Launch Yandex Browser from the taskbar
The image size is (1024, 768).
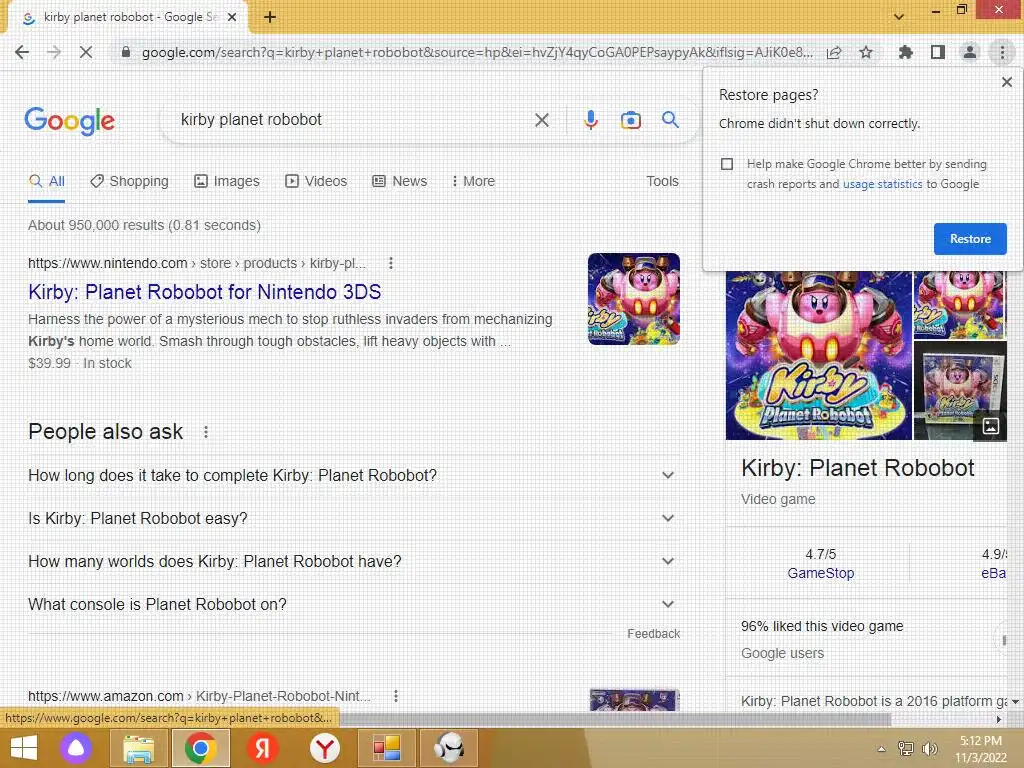pyautogui.click(x=325, y=748)
